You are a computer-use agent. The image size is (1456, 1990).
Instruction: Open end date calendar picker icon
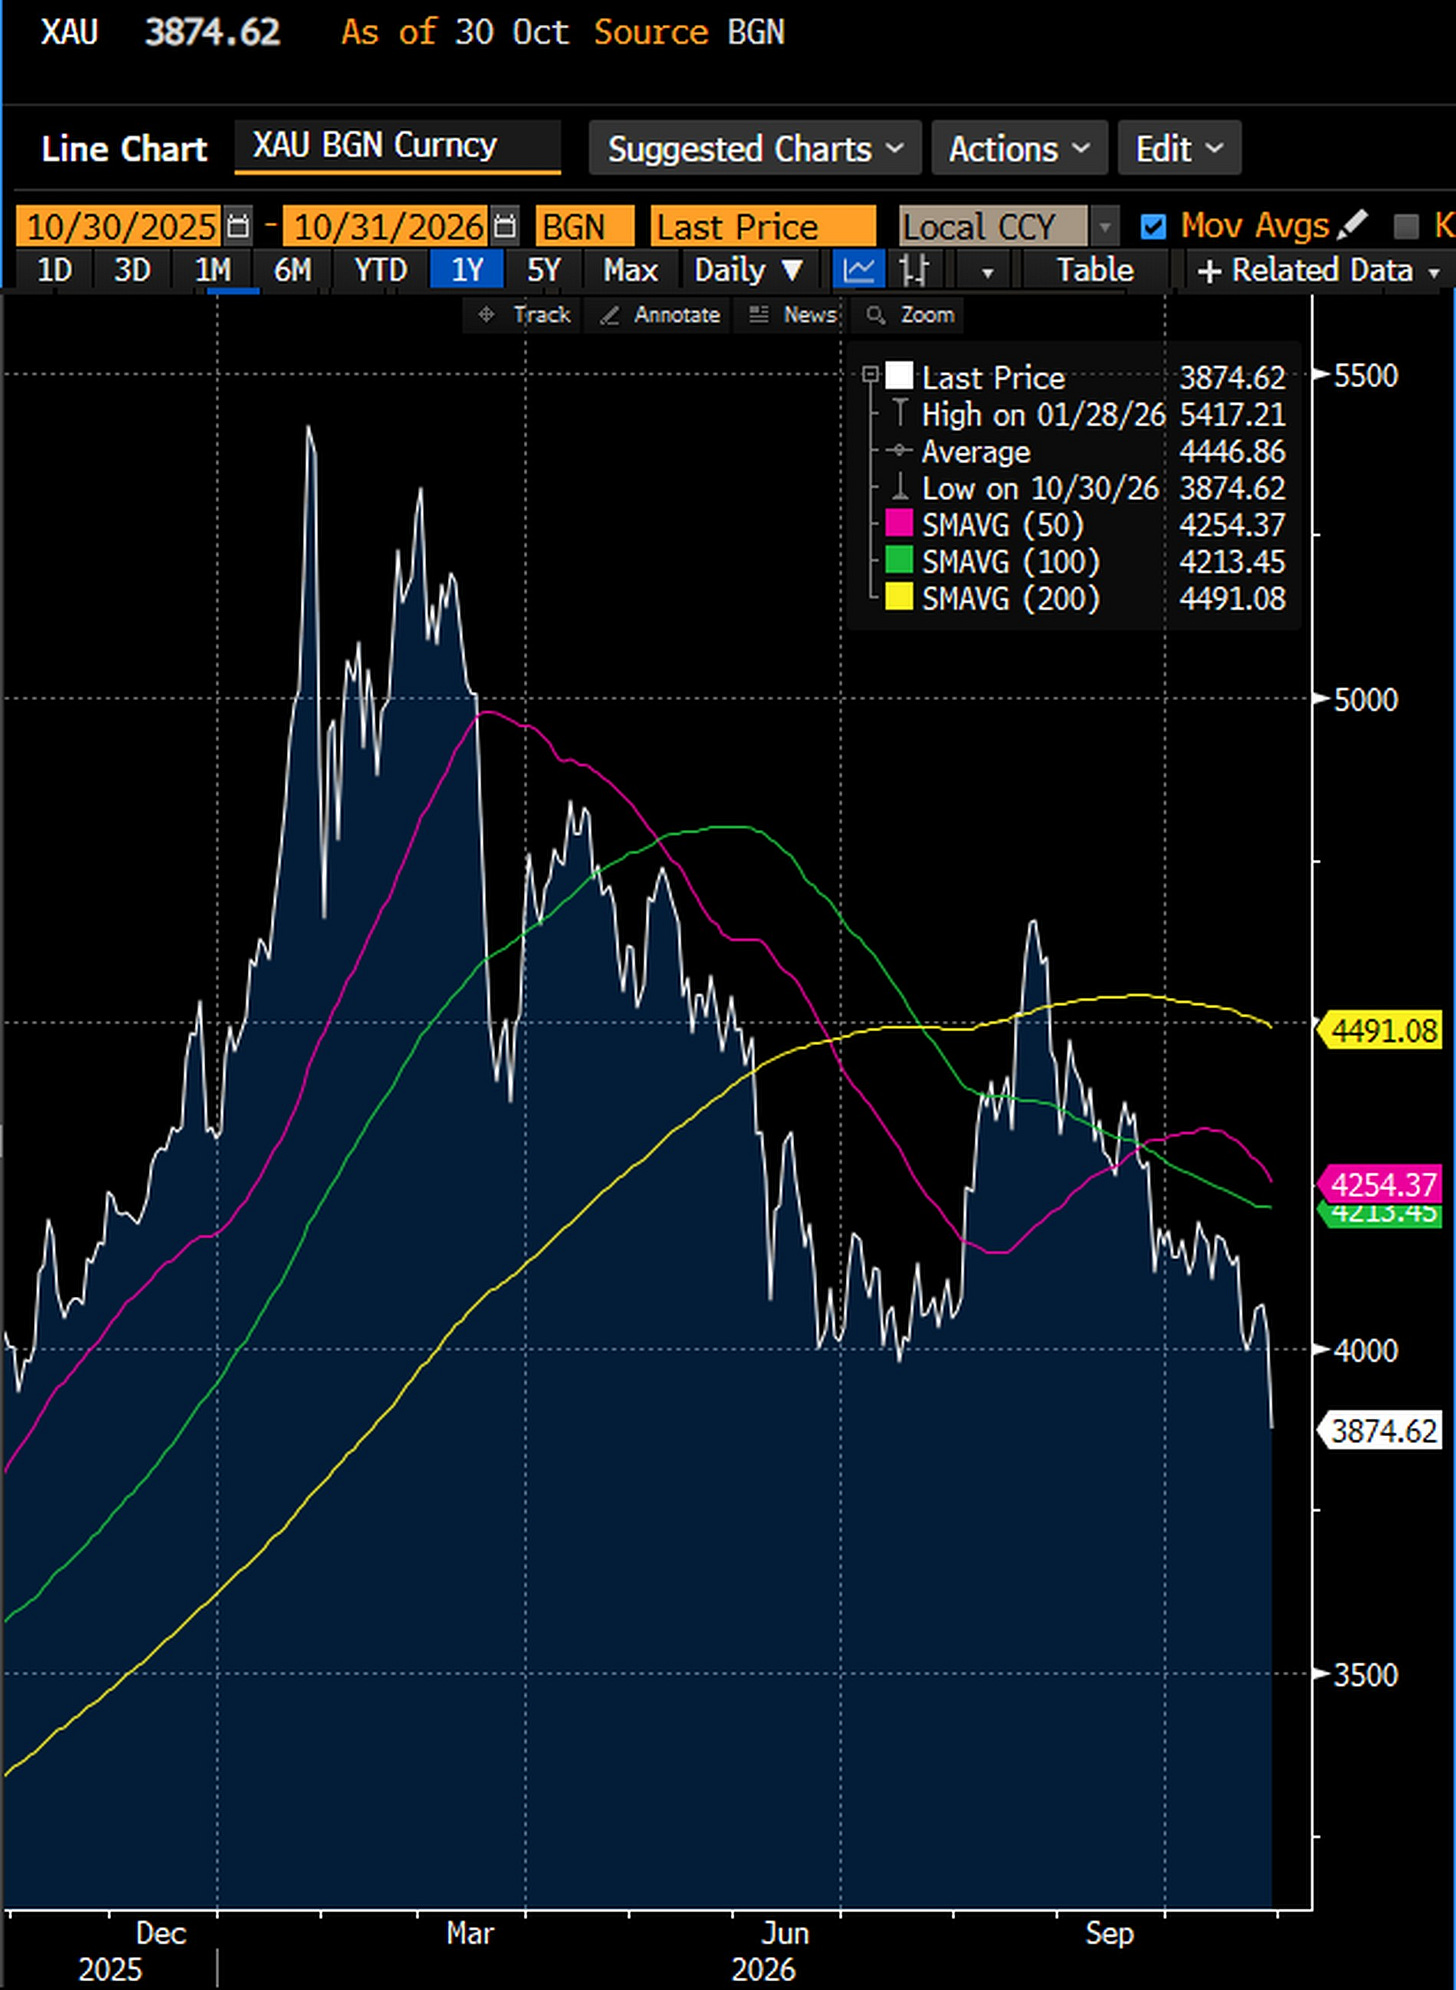click(506, 227)
